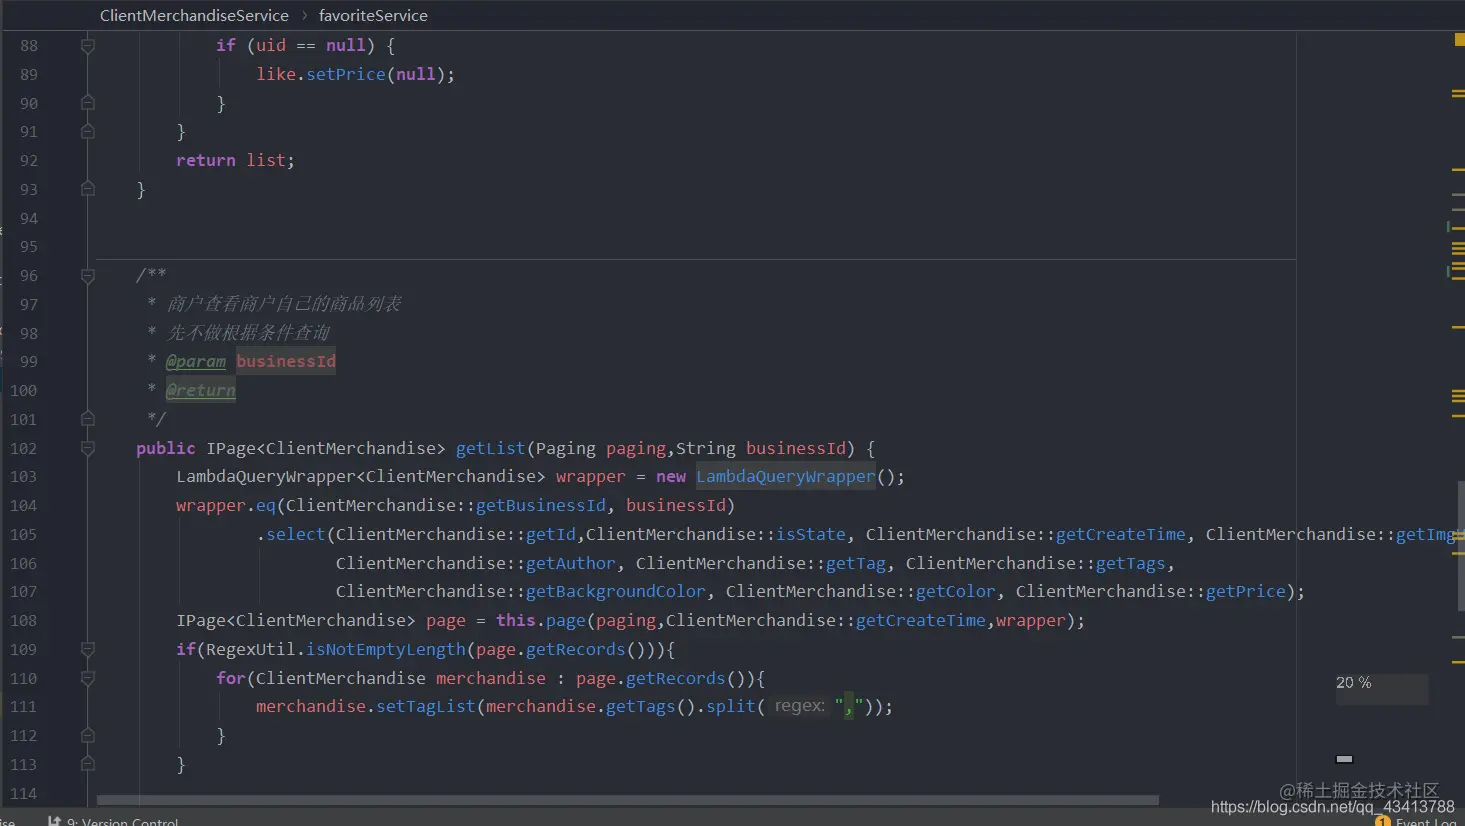The image size is (1465, 826).
Task: Click line number 102 in the gutter
Action: (x=23, y=449)
